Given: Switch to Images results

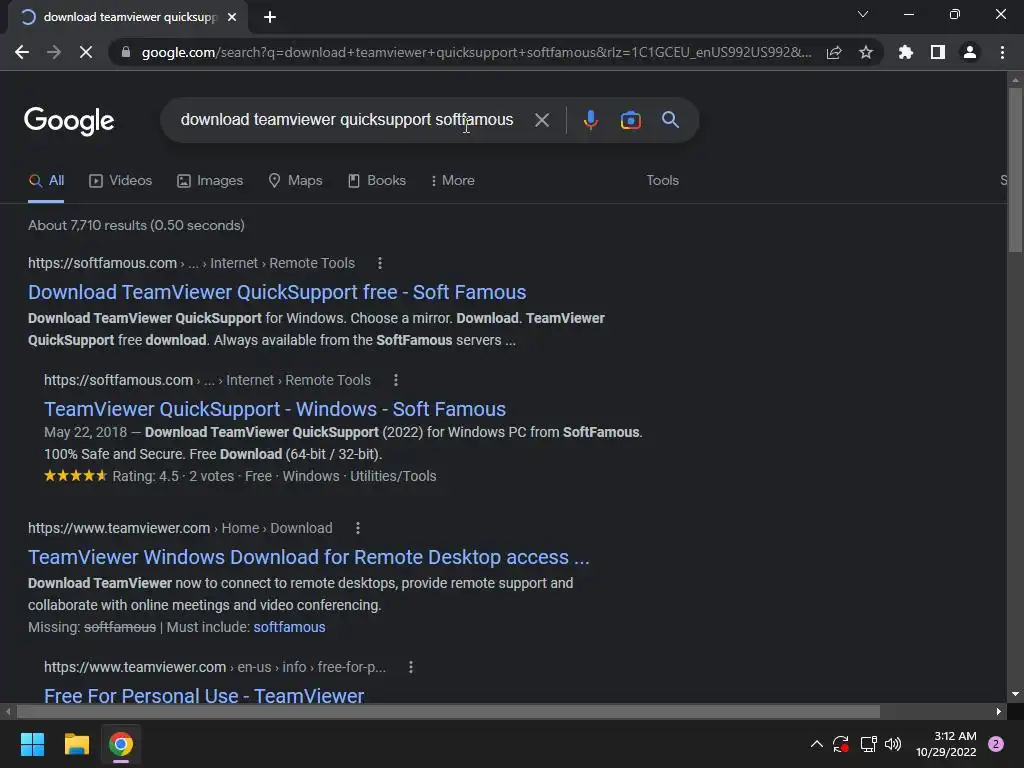Looking at the screenshot, I should point(210,180).
